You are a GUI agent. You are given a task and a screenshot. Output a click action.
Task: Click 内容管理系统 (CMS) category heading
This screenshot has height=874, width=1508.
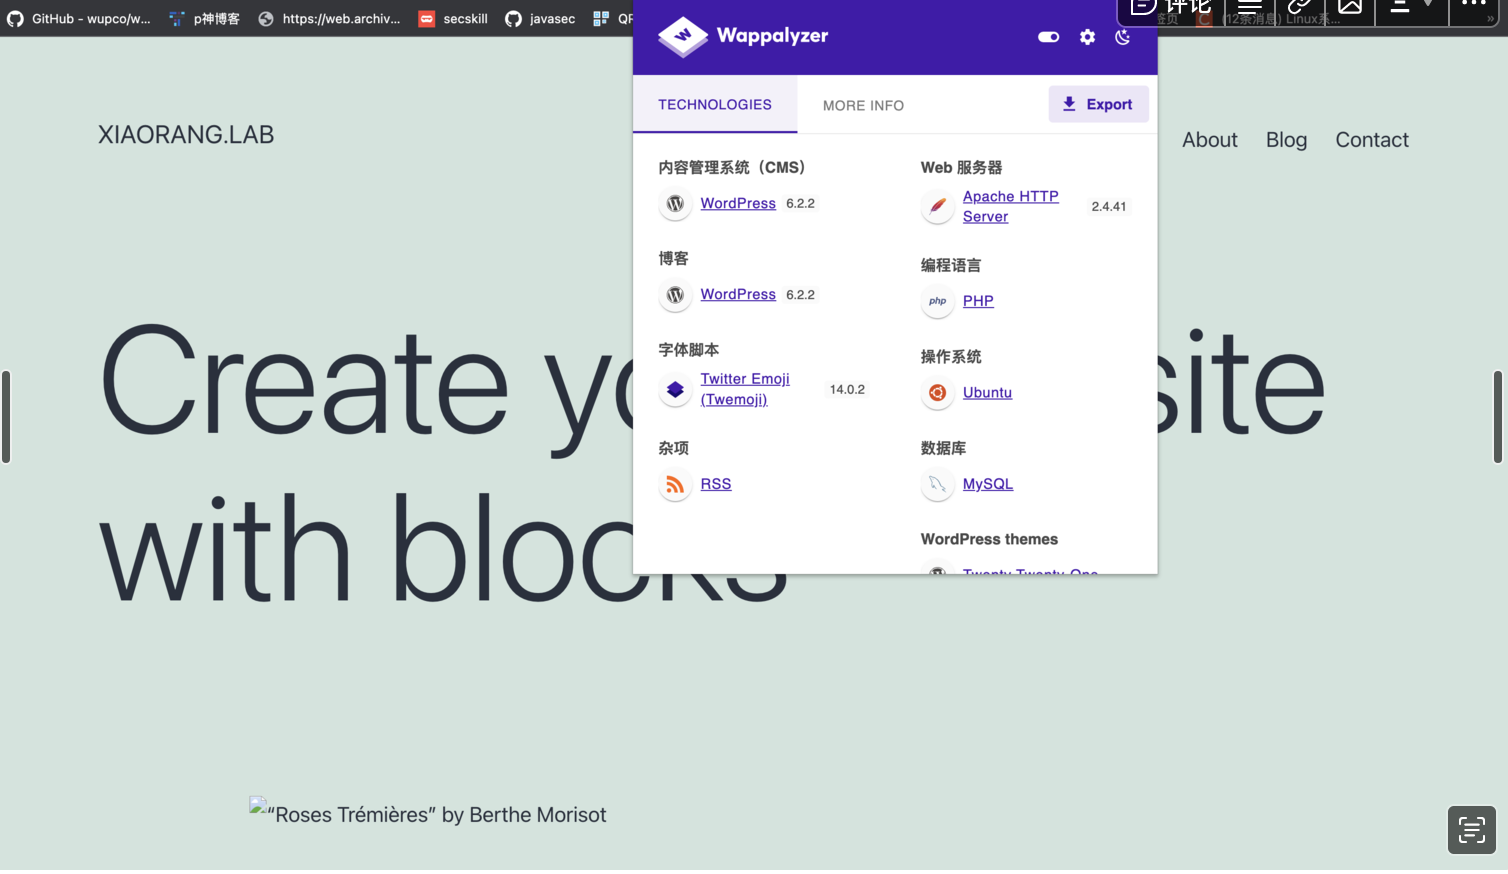731,167
